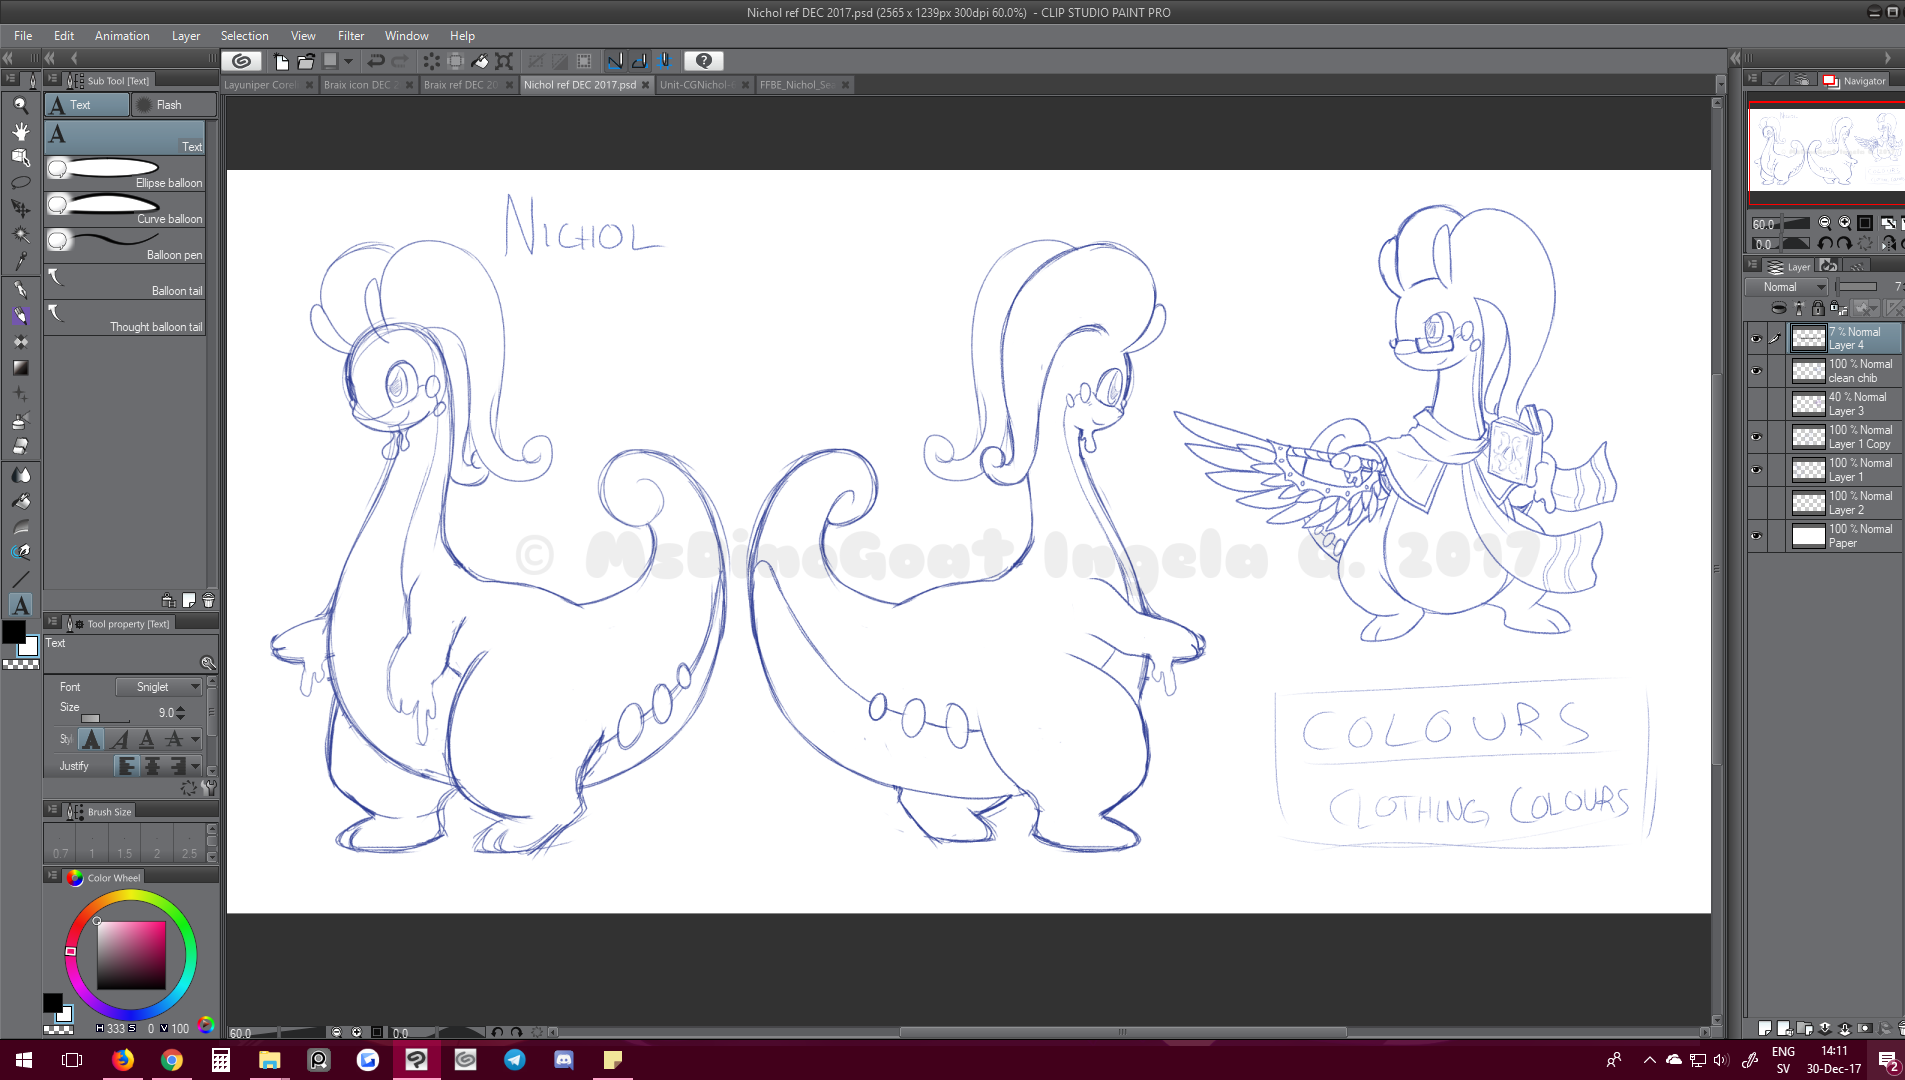Select the Pen tool in toolbar
This screenshot has width=1905, height=1080.
[20, 289]
